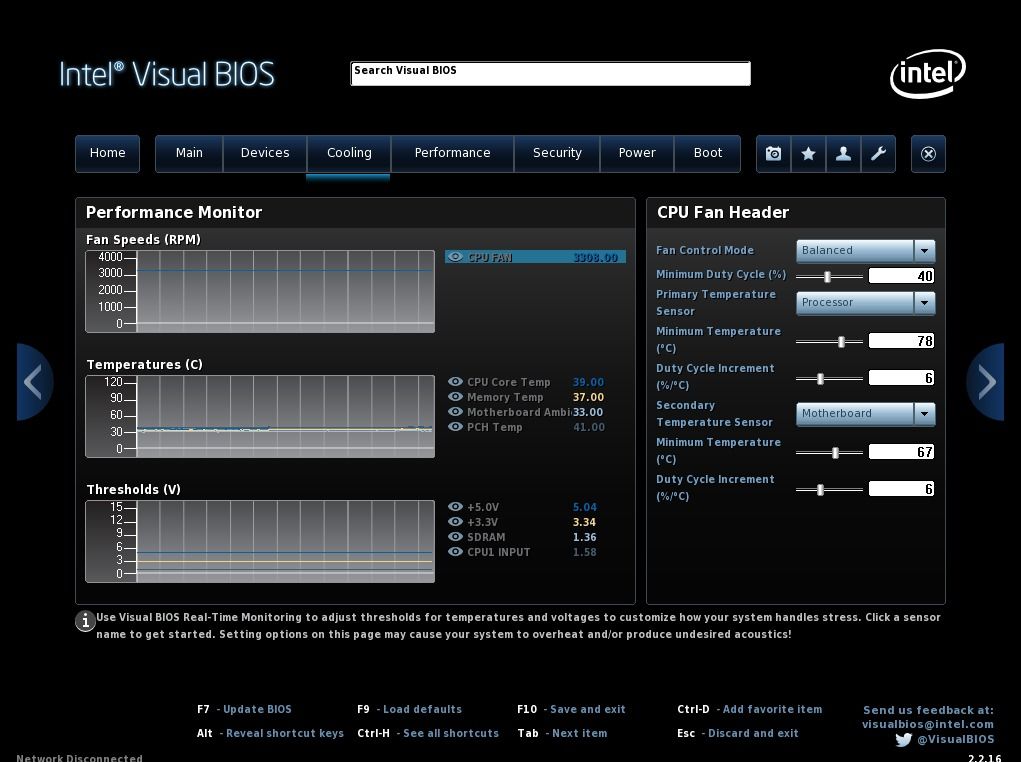
Task: Open favorites with the star icon
Action: point(808,154)
